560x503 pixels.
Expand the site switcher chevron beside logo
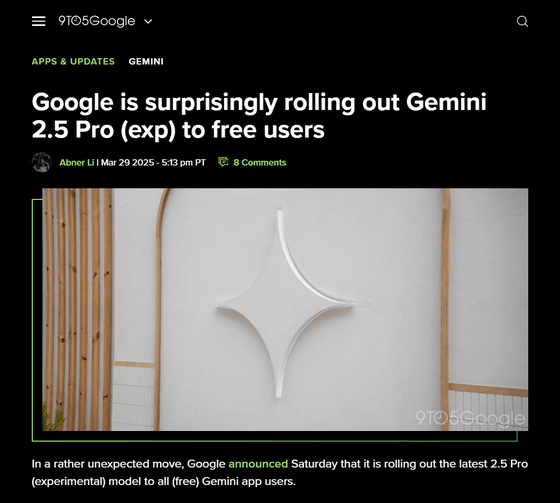point(148,21)
